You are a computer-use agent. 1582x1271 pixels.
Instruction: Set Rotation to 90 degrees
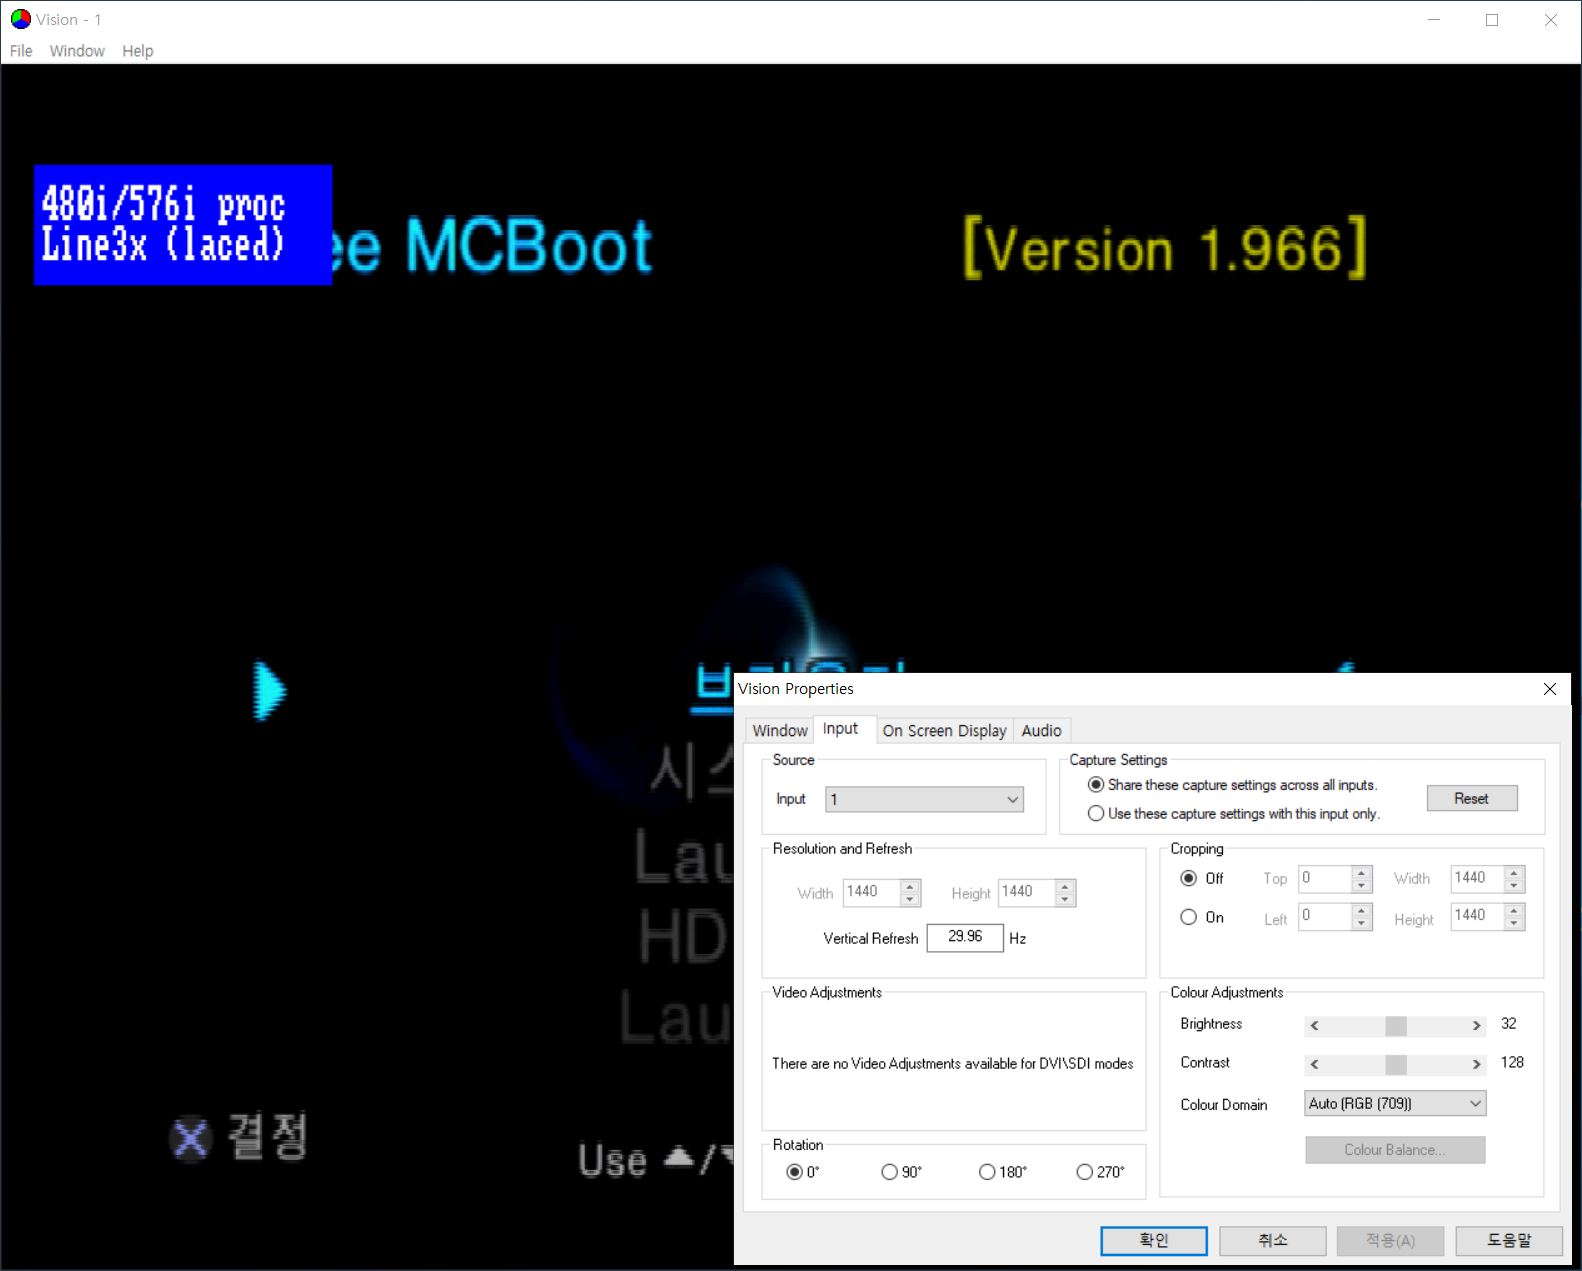pyautogui.click(x=889, y=1172)
